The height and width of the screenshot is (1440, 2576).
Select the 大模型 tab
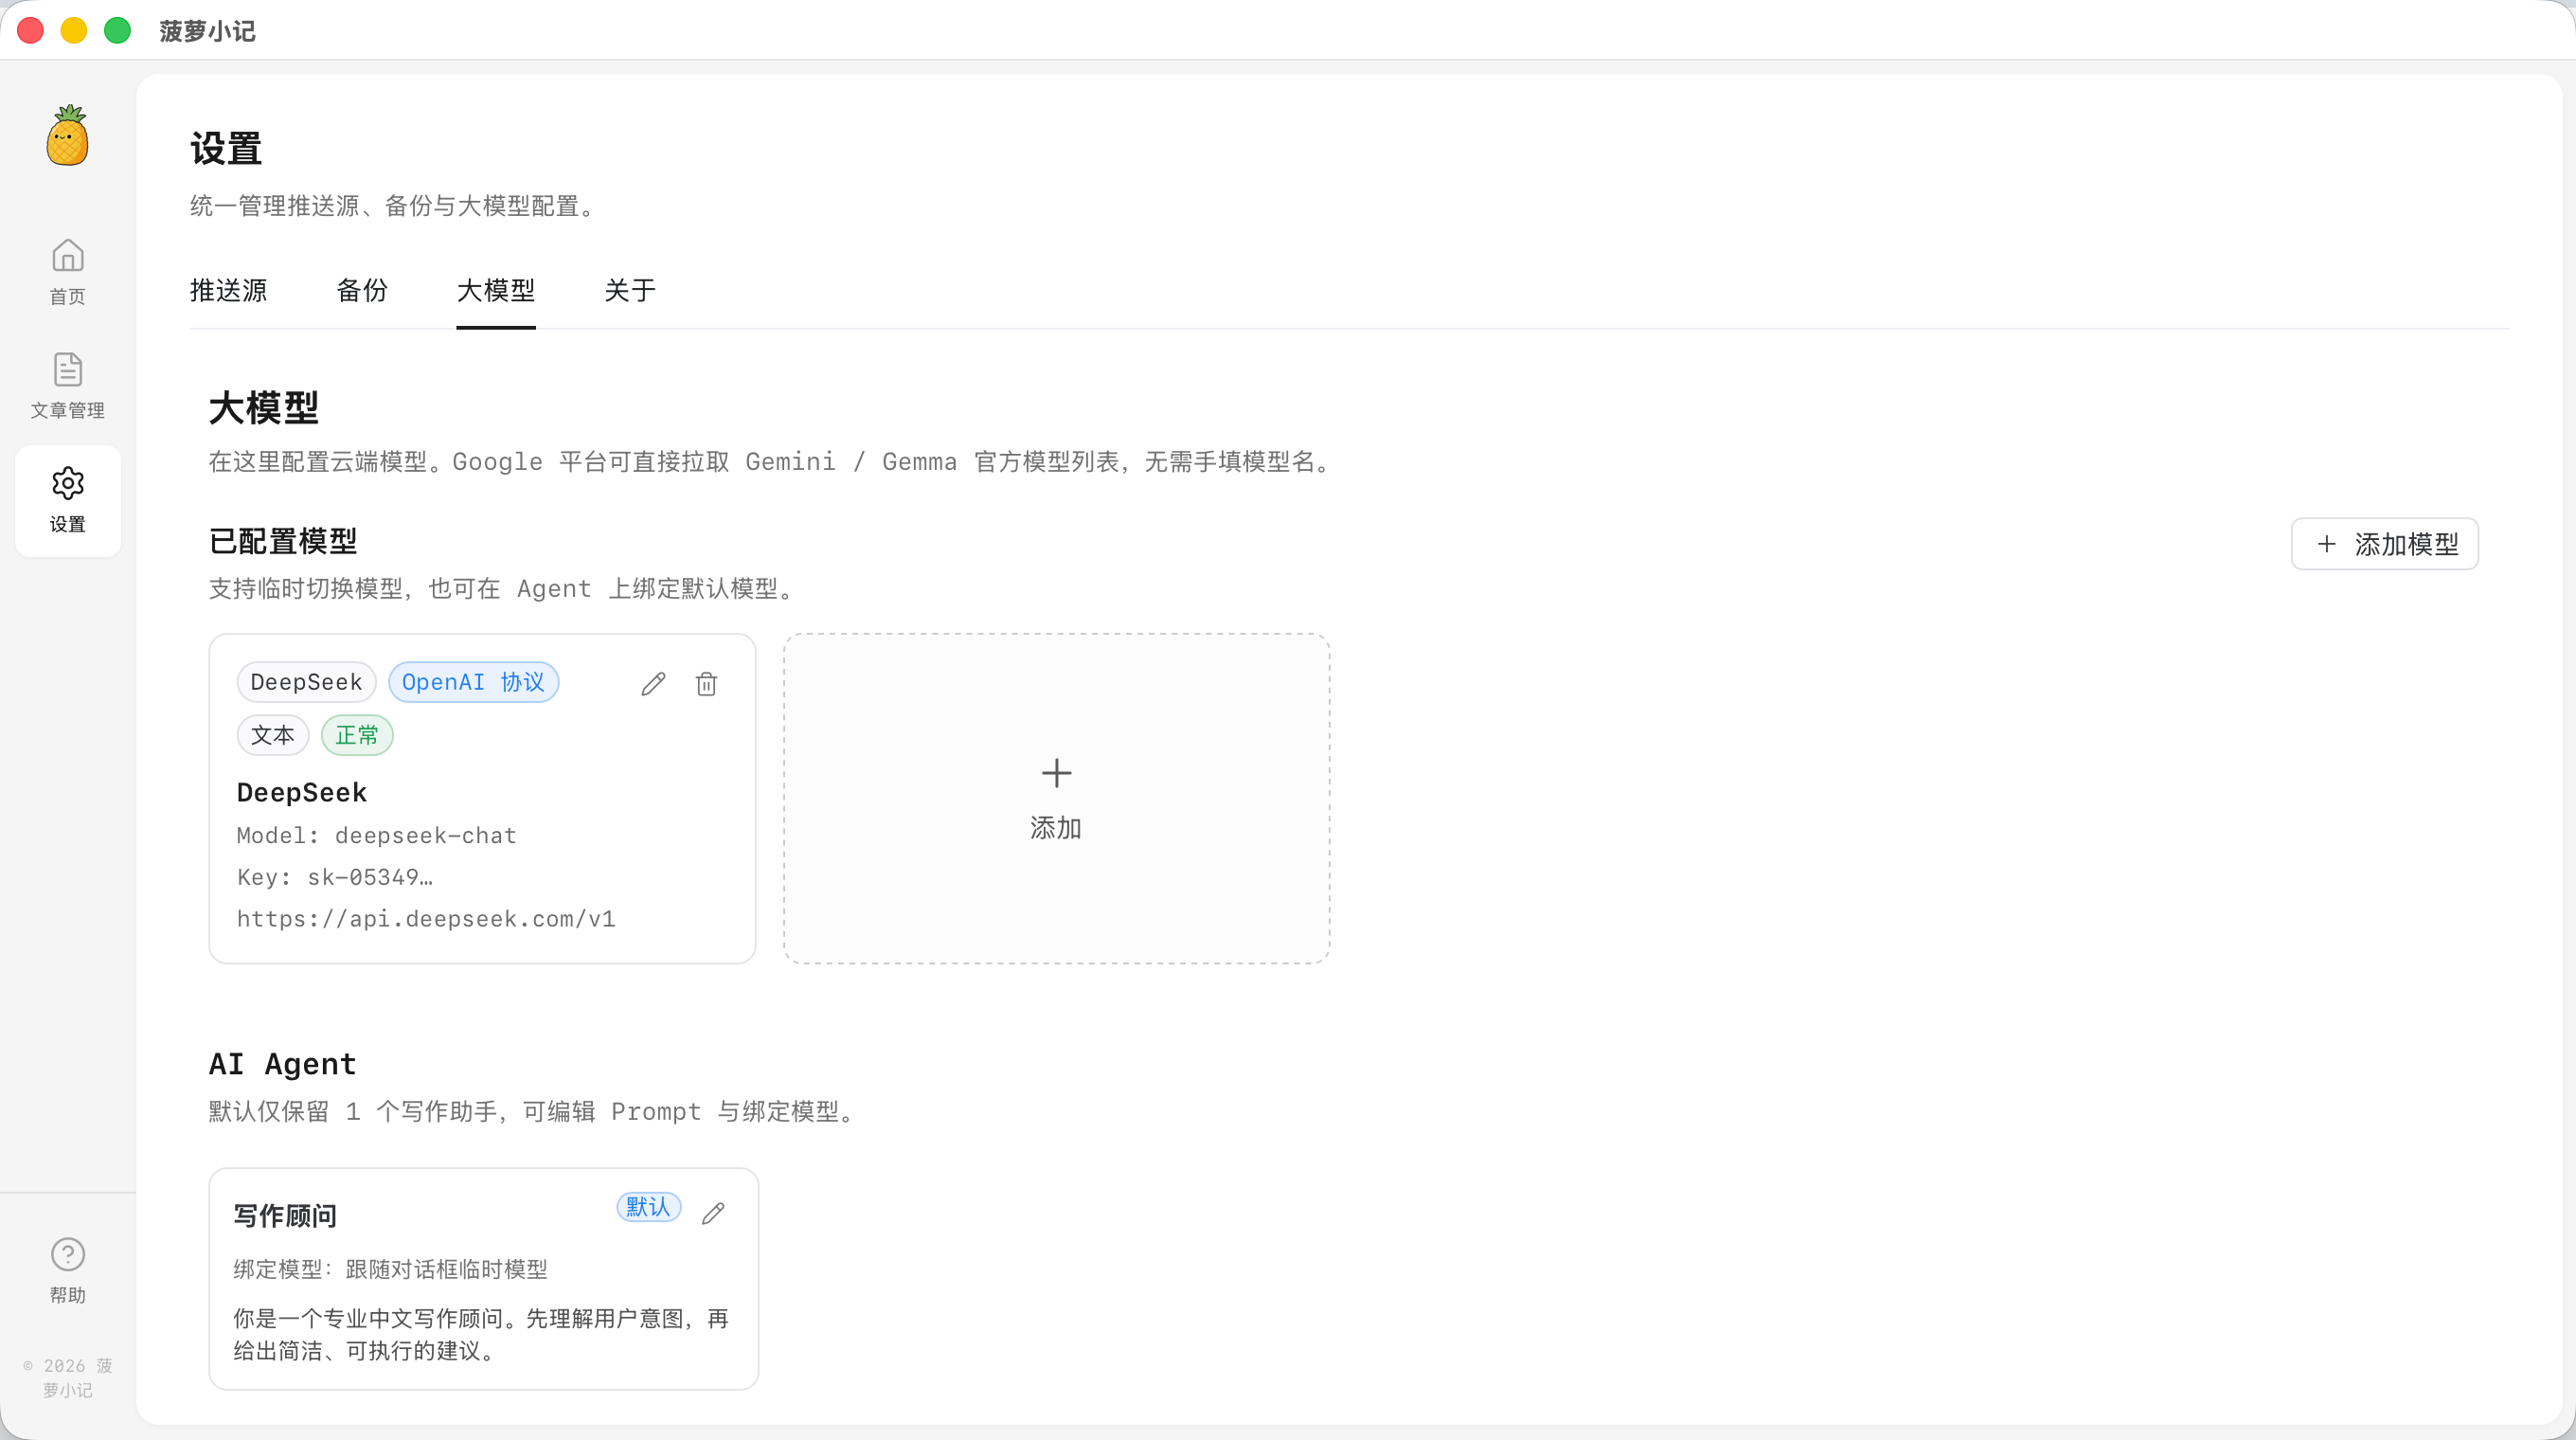[x=496, y=291]
